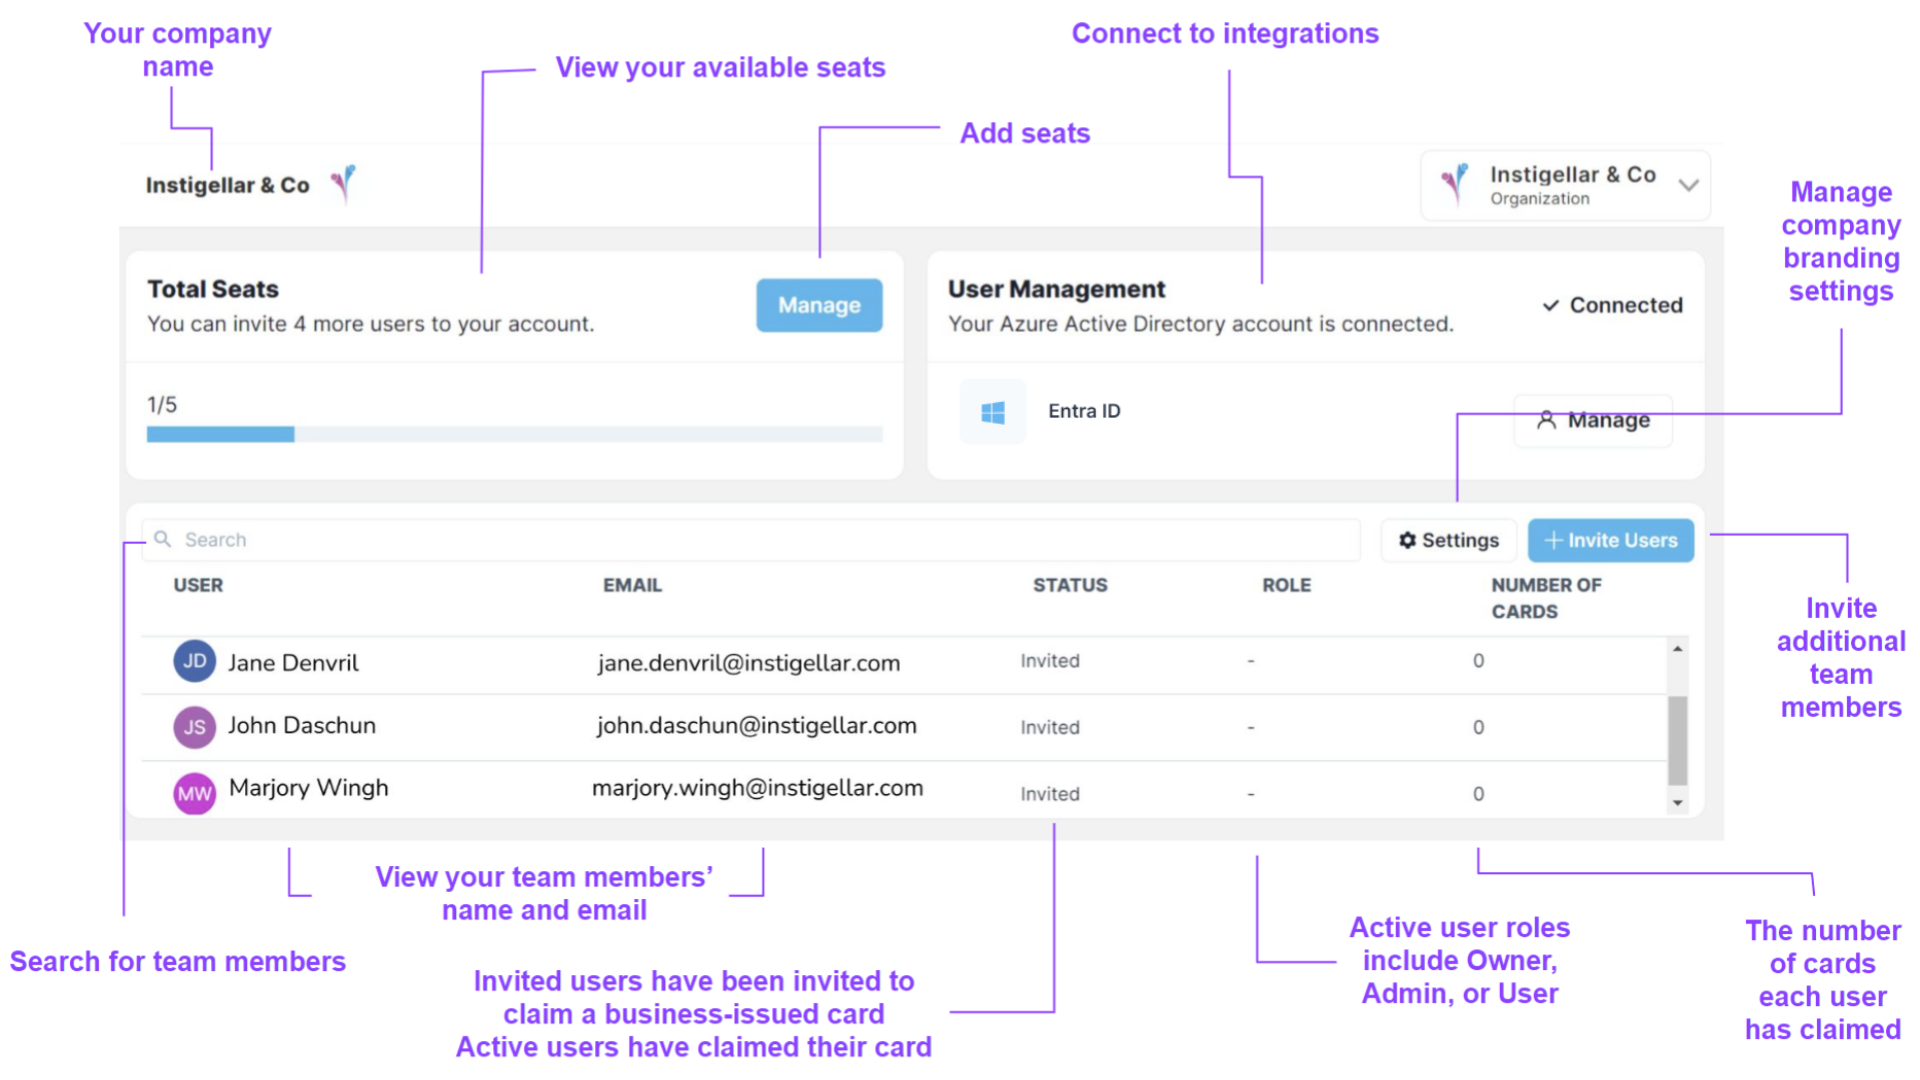Open Settings with the gear icon
The height and width of the screenshot is (1080, 1920).
(1448, 540)
